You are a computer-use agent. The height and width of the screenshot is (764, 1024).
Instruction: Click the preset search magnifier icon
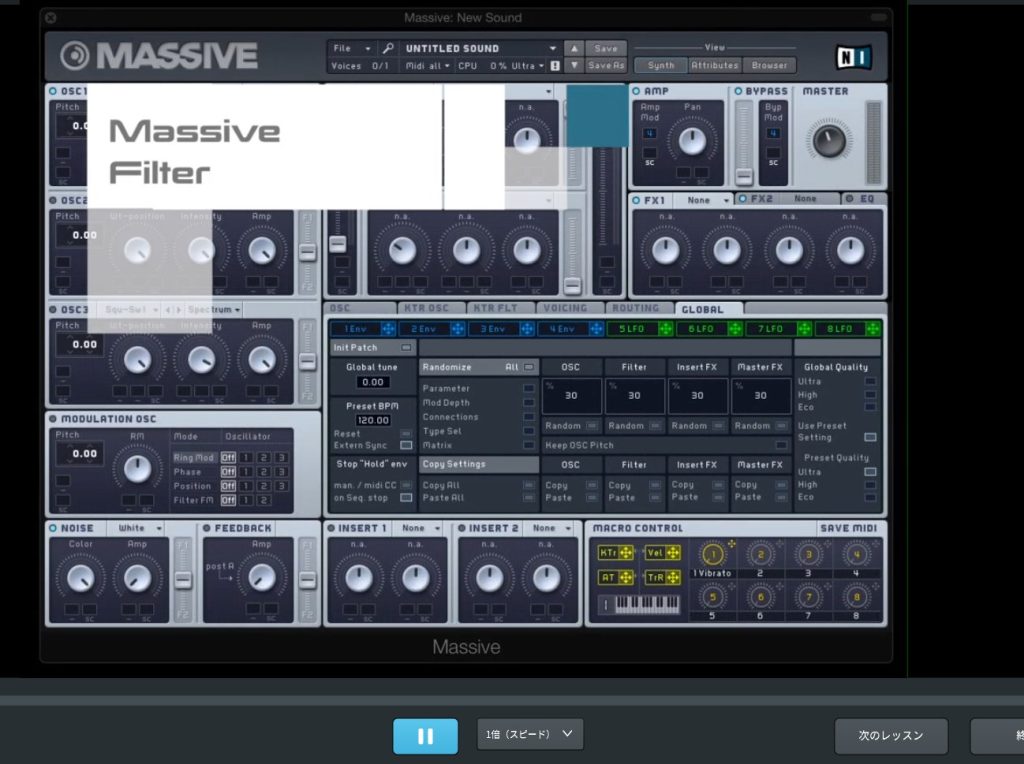388,48
